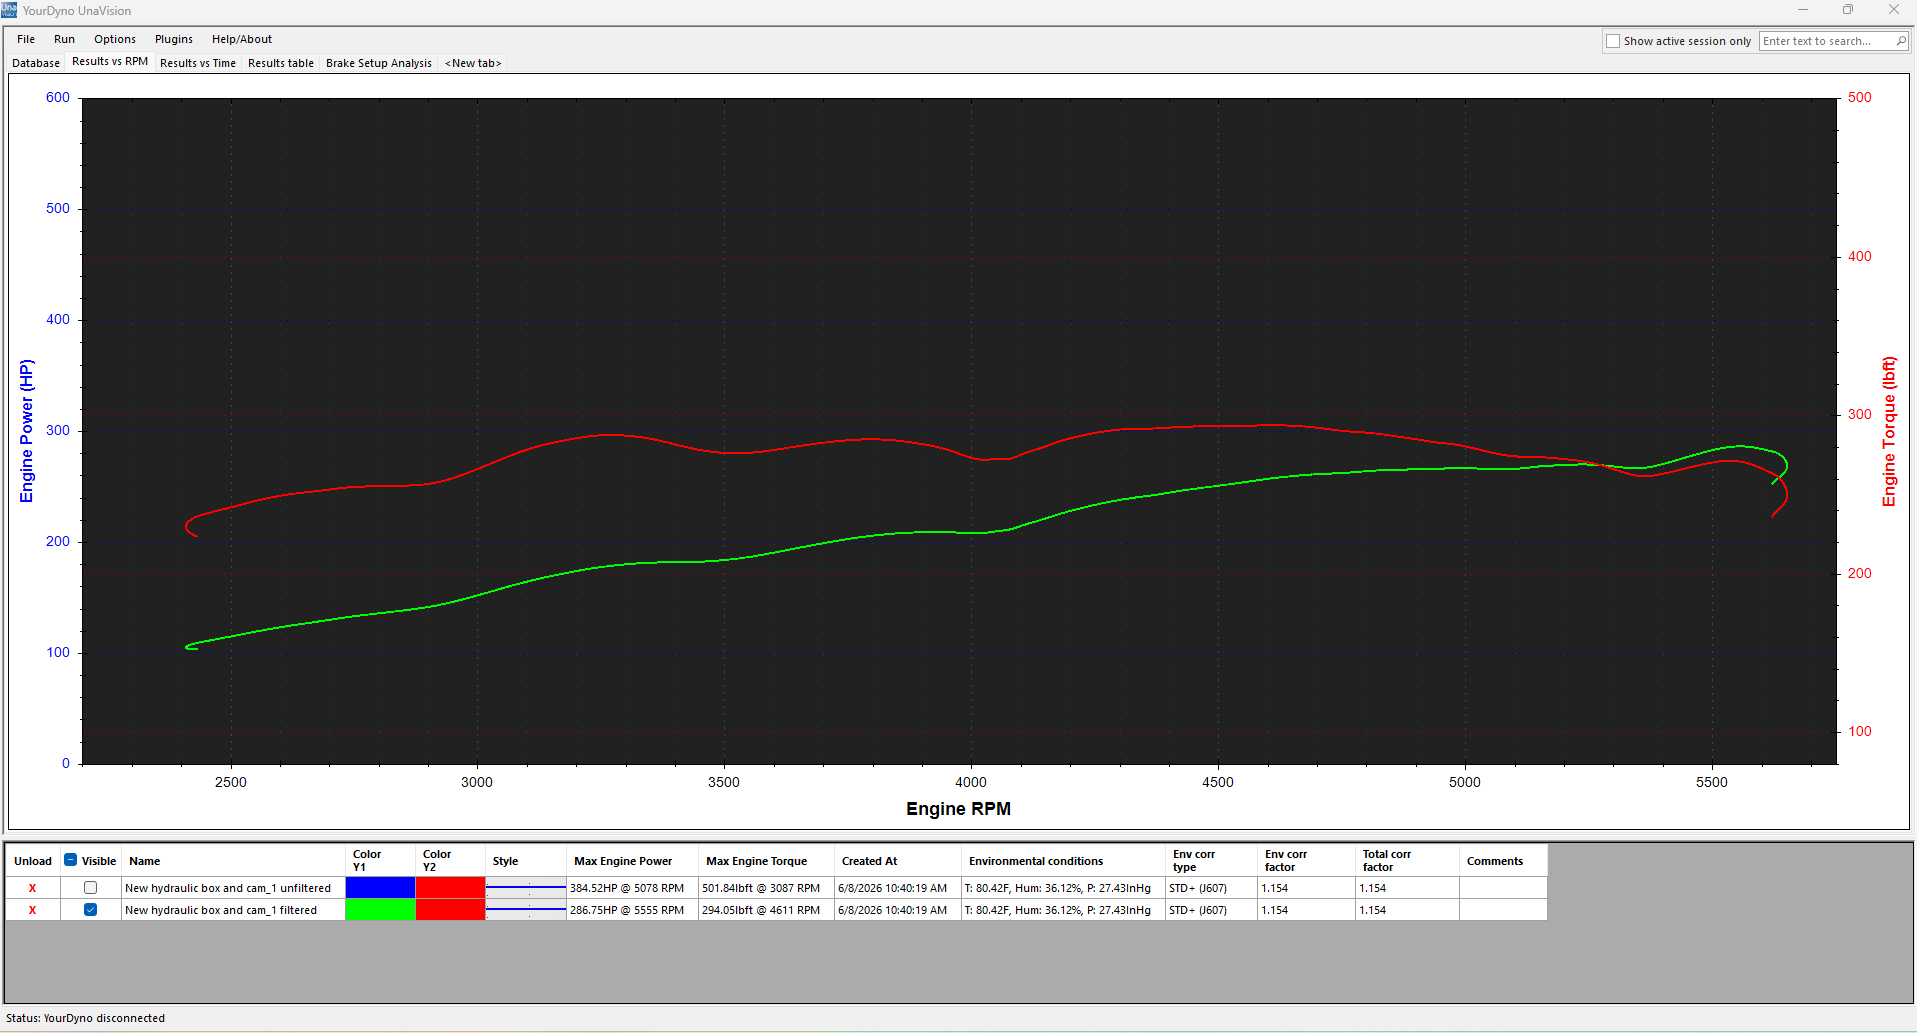1917x1033 pixels.
Task: Click the green Y1 color swatch for filtered run
Action: pyautogui.click(x=380, y=910)
